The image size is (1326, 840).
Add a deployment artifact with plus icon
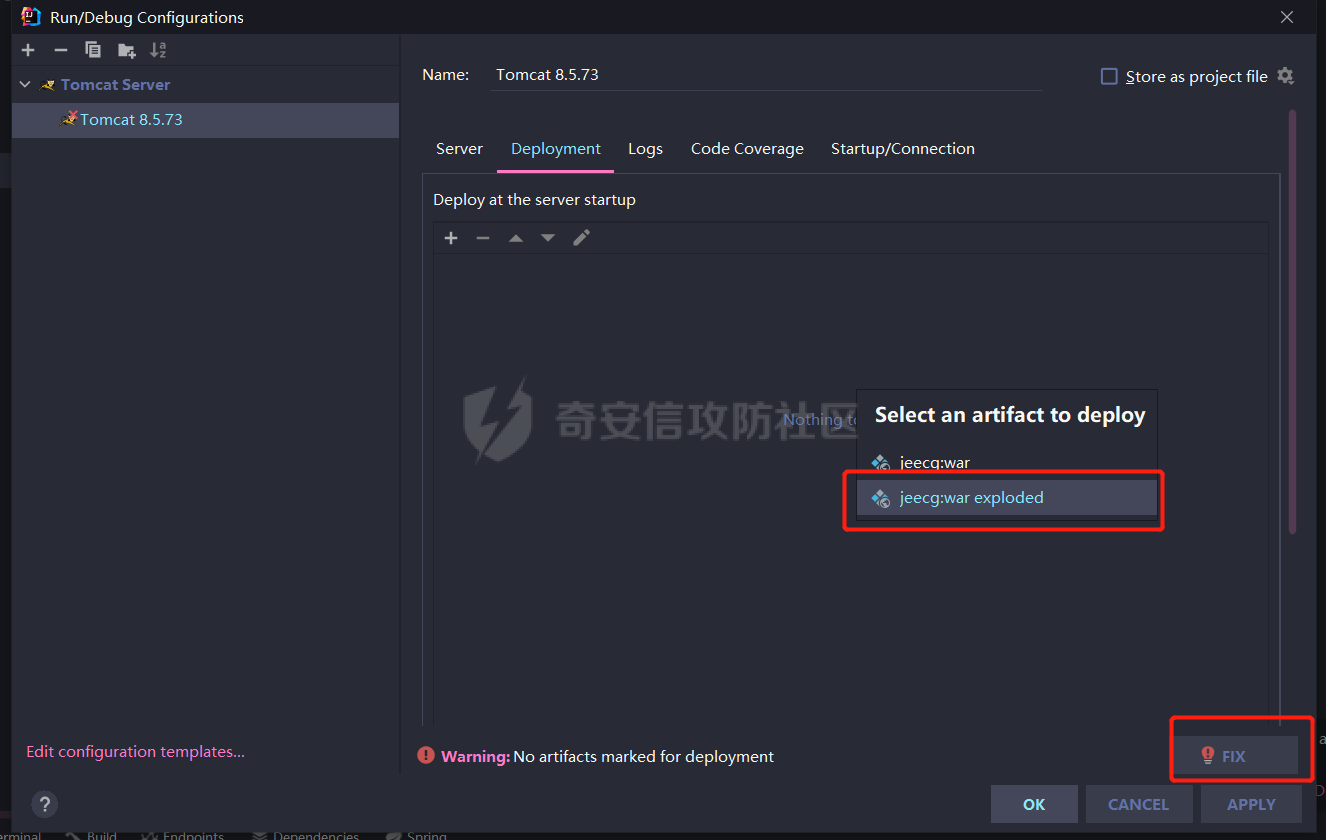[451, 238]
